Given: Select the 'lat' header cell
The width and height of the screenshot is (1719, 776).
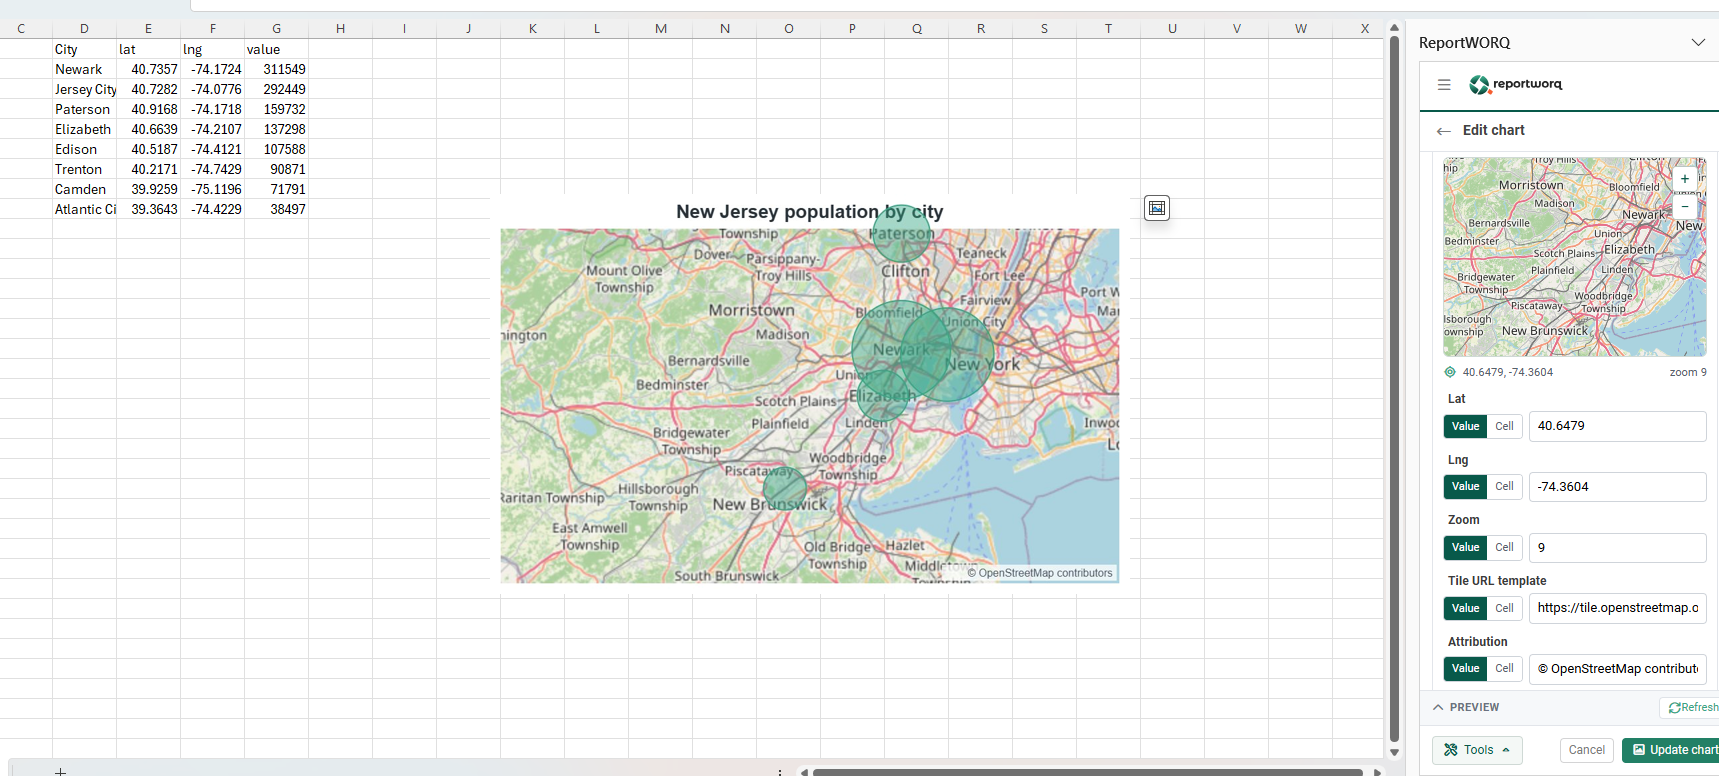Looking at the screenshot, I should pyautogui.click(x=148, y=49).
